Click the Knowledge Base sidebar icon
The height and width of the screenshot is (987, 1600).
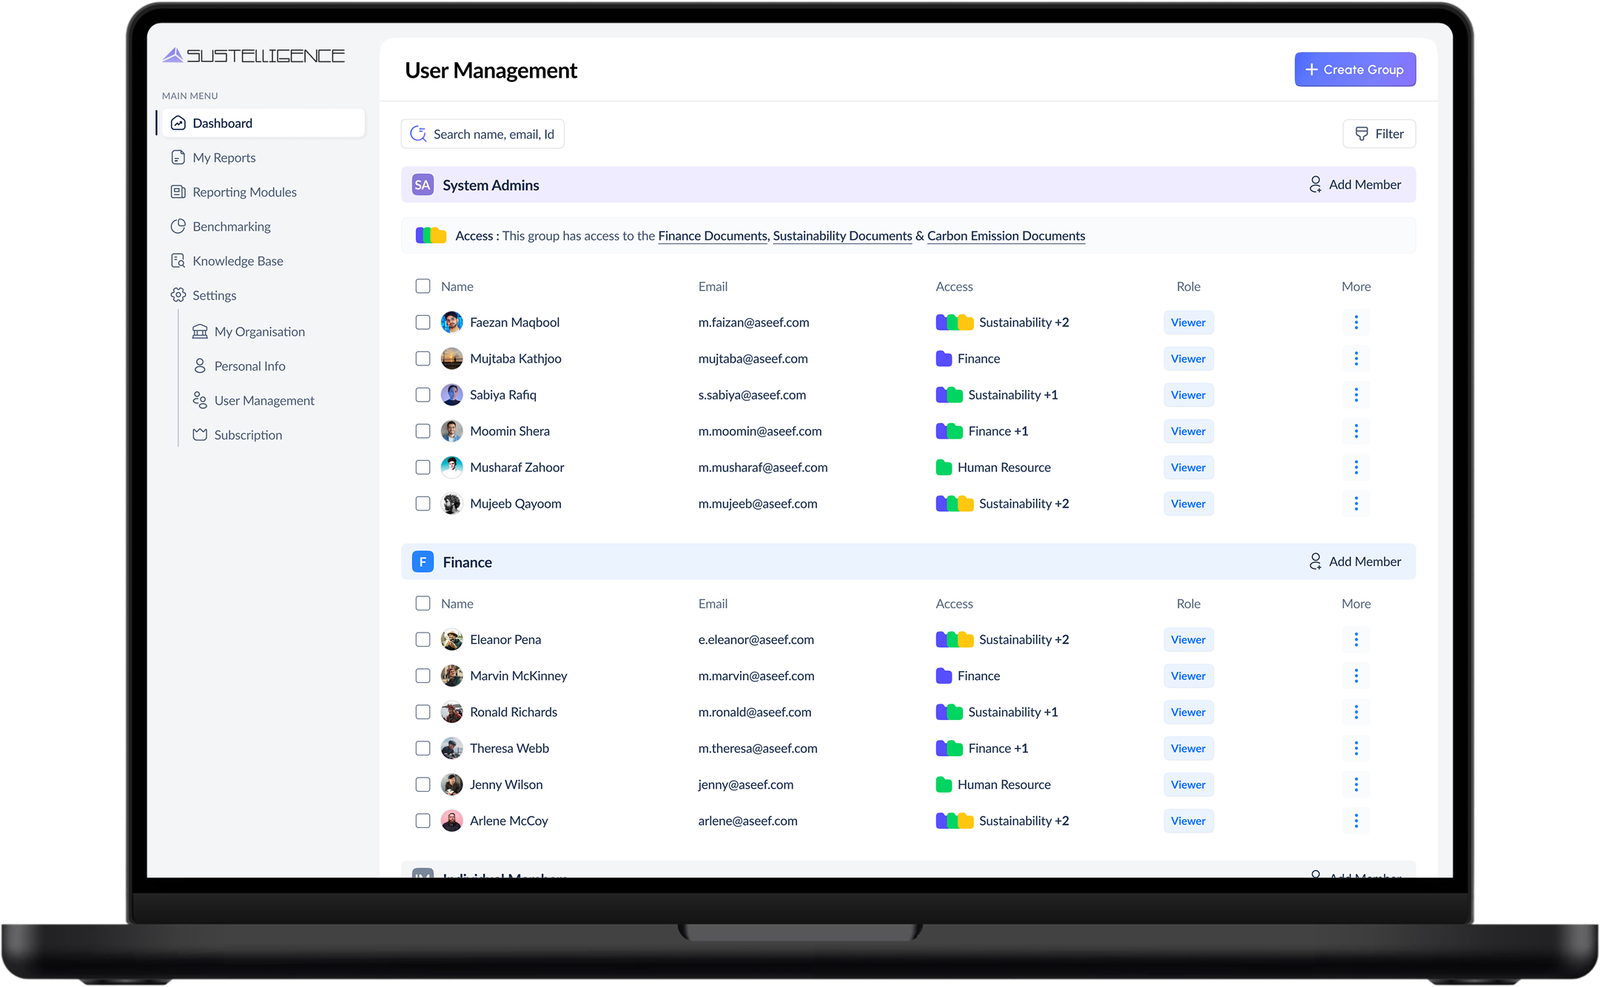[178, 261]
